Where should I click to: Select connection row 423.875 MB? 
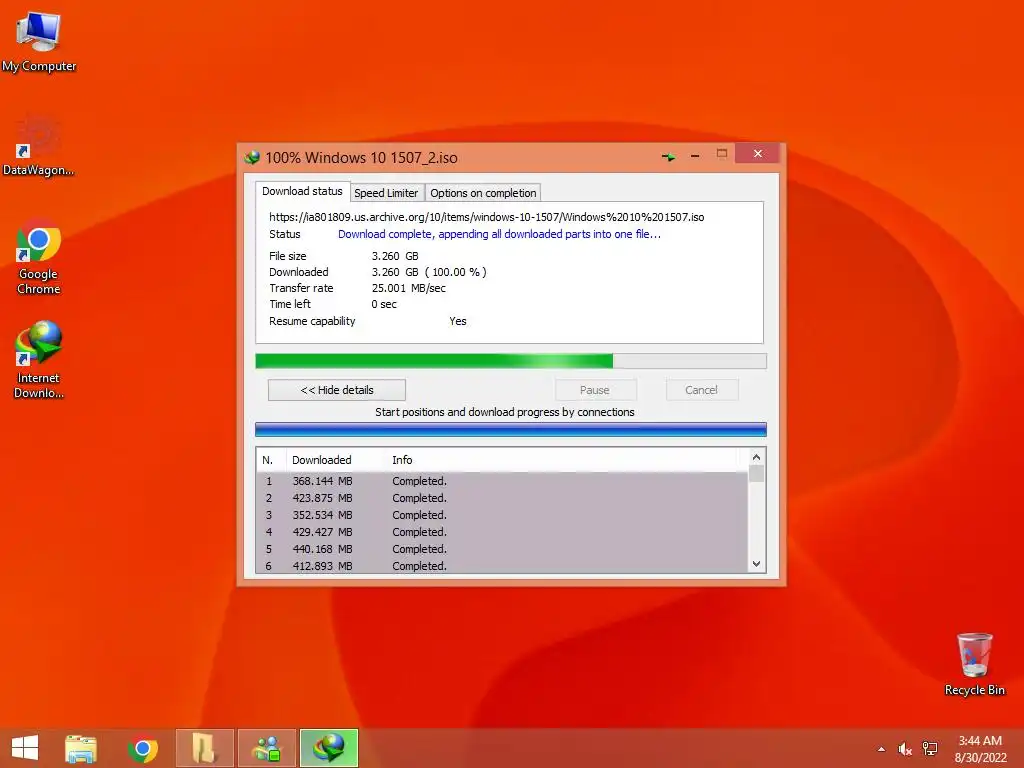pyautogui.click(x=502, y=498)
